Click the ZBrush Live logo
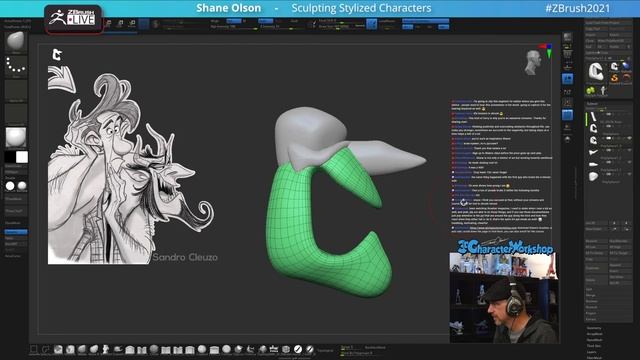This screenshot has width=640, height=360. (73, 18)
